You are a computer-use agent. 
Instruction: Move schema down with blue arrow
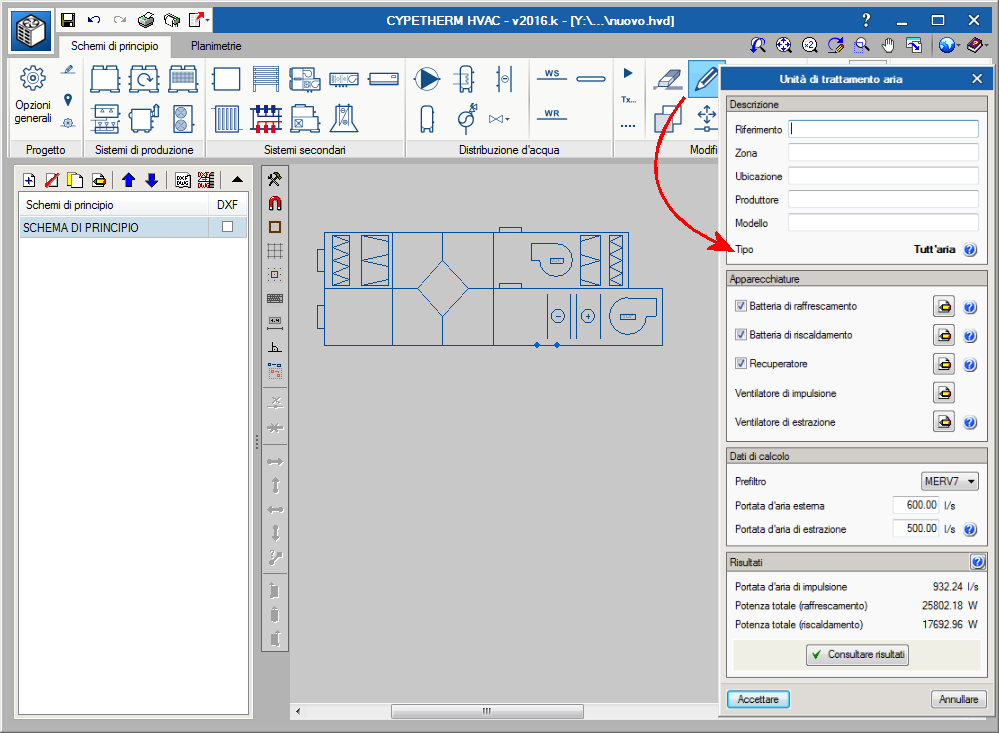point(152,180)
